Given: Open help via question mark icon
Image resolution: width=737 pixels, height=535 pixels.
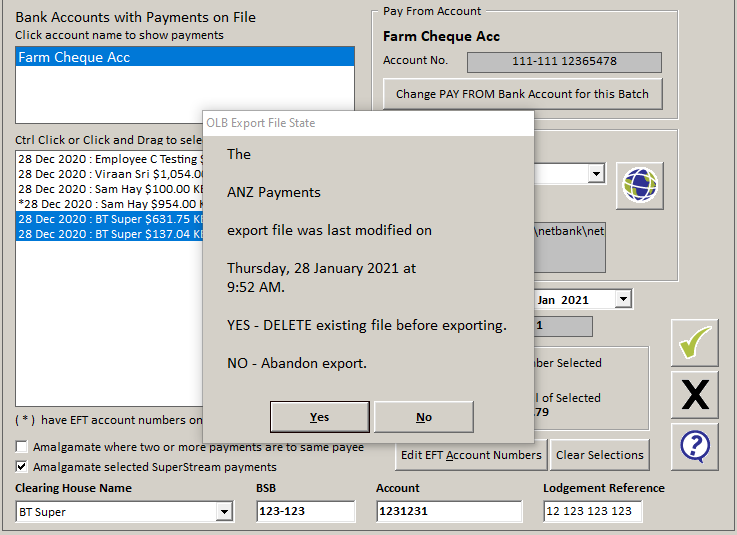Looking at the screenshot, I should tap(695, 446).
